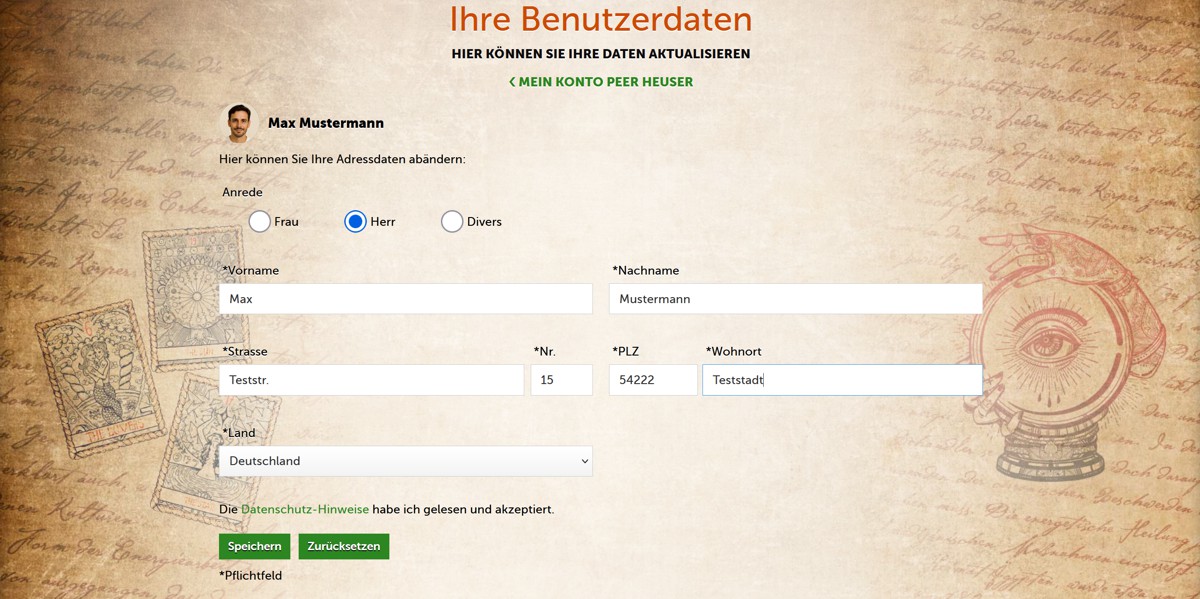Select the Frau radio button
The image size is (1200, 599).
pos(258,221)
